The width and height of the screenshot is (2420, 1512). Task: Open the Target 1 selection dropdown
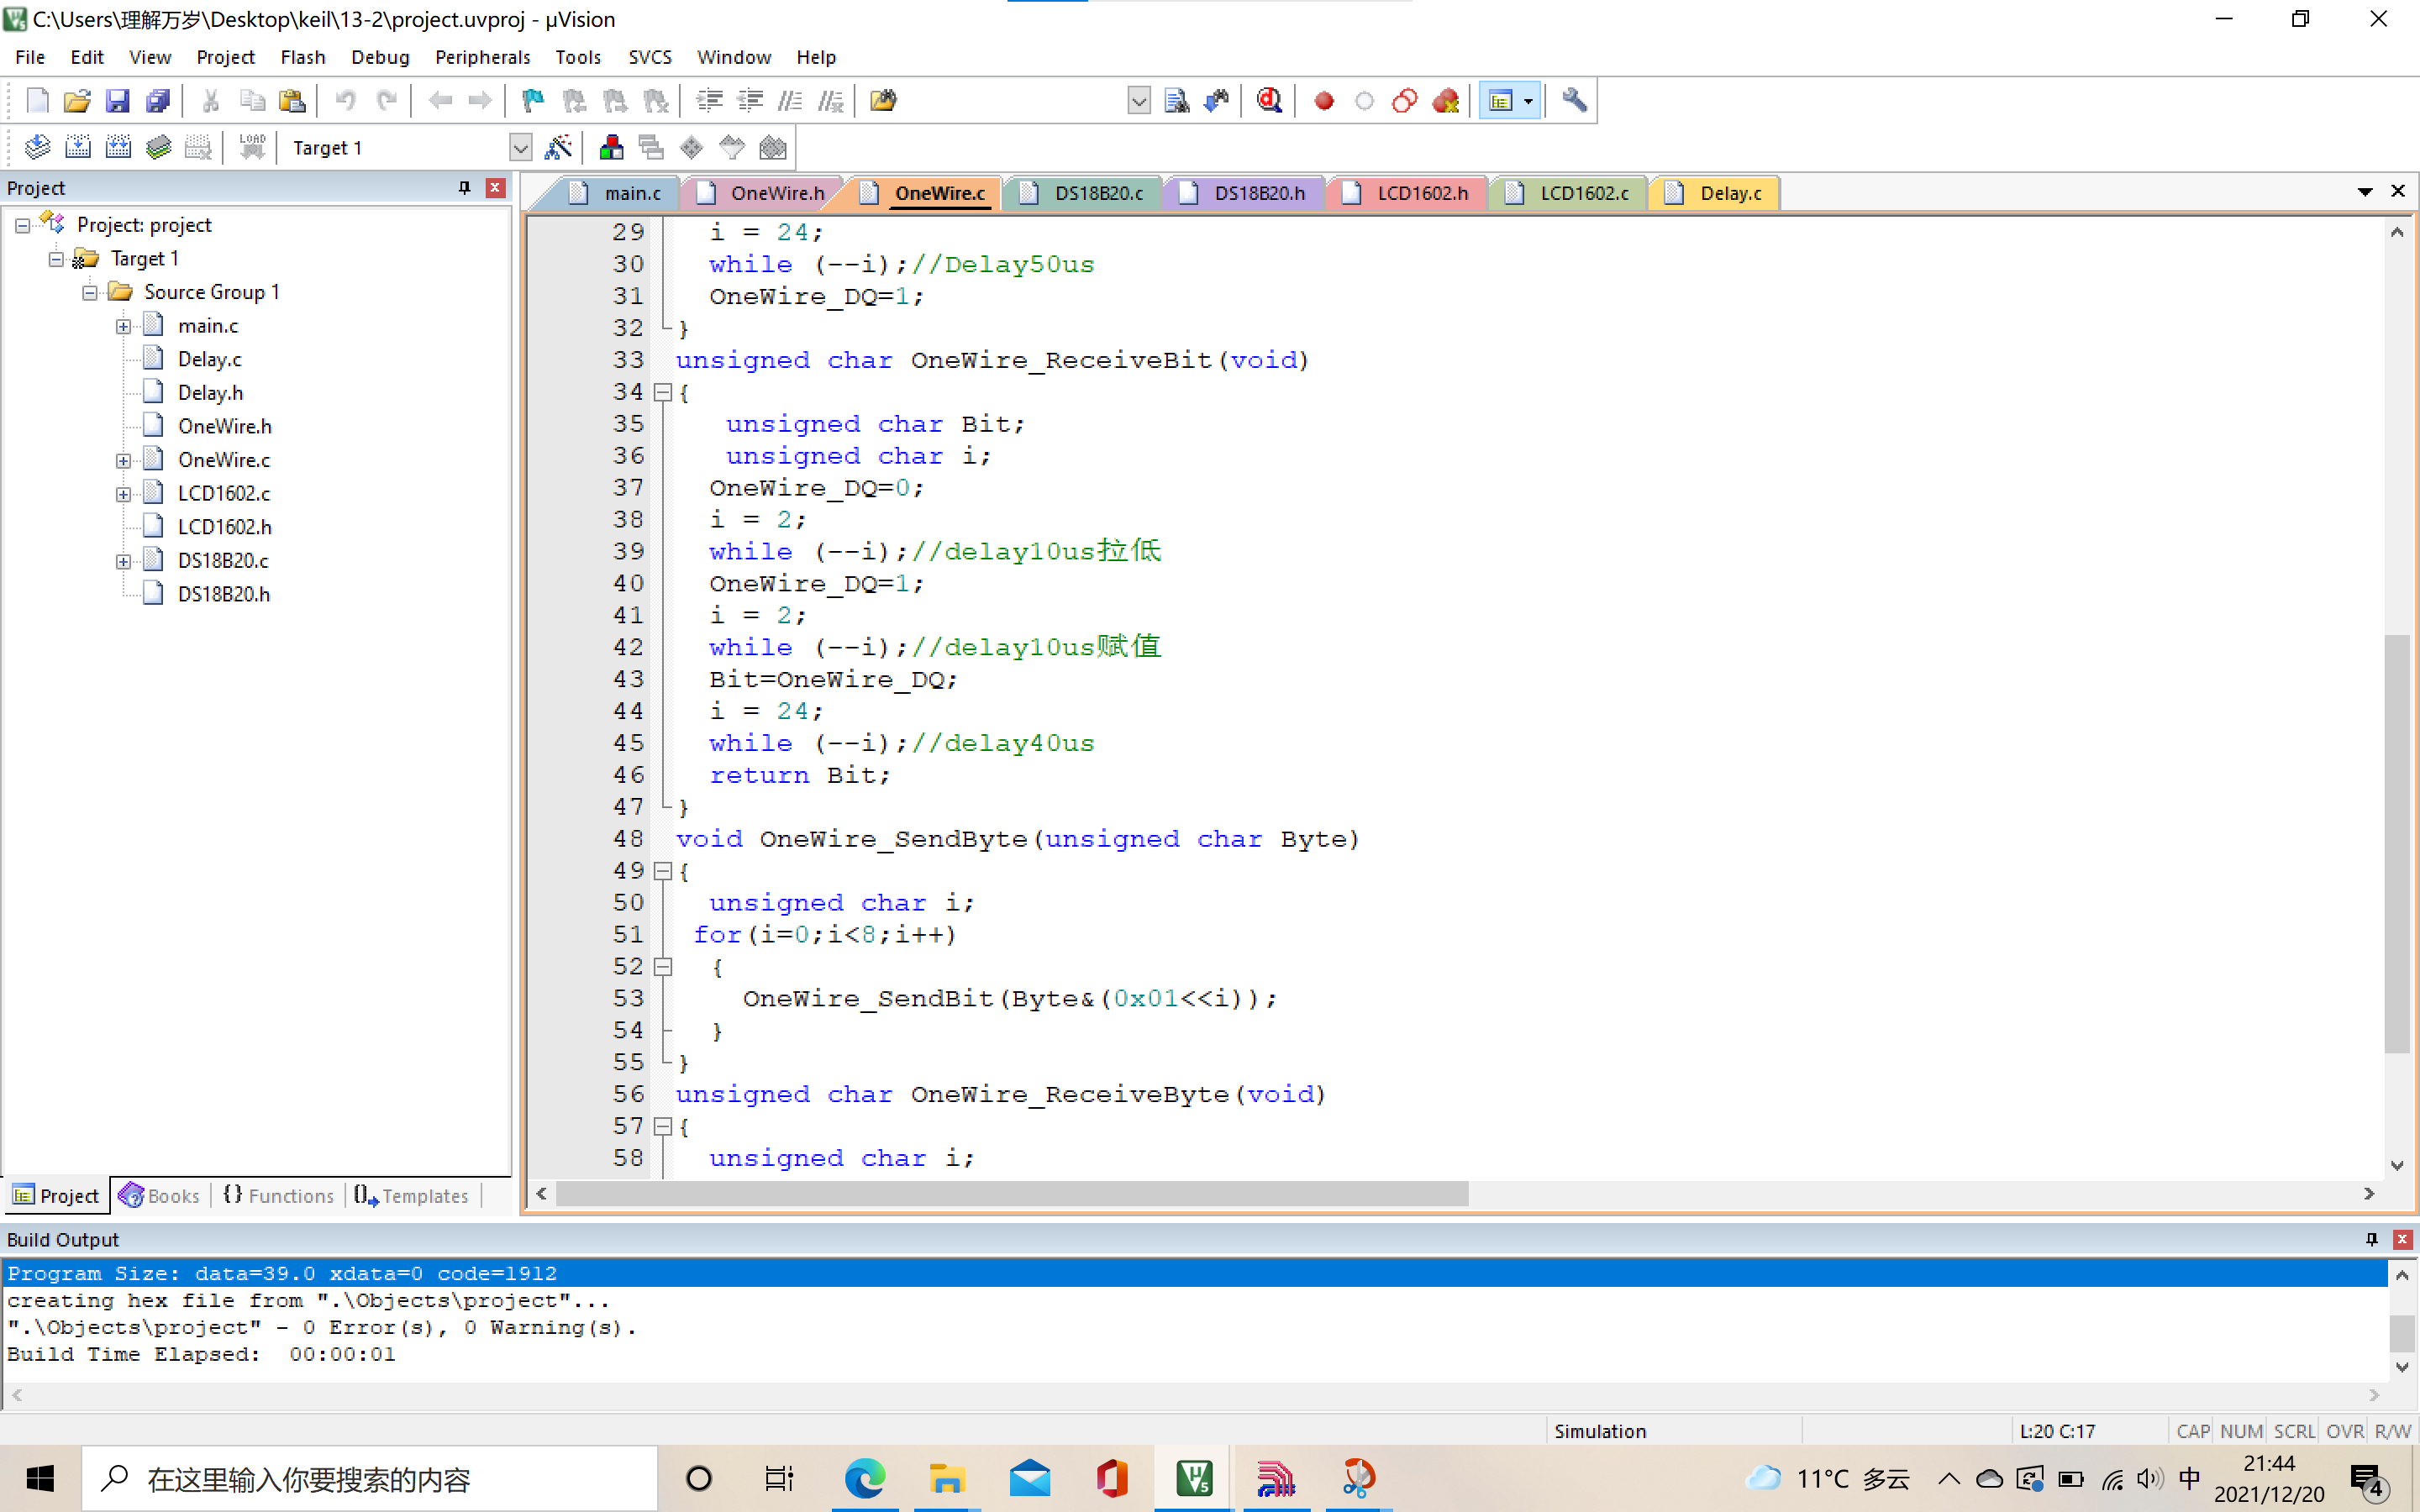(x=520, y=148)
